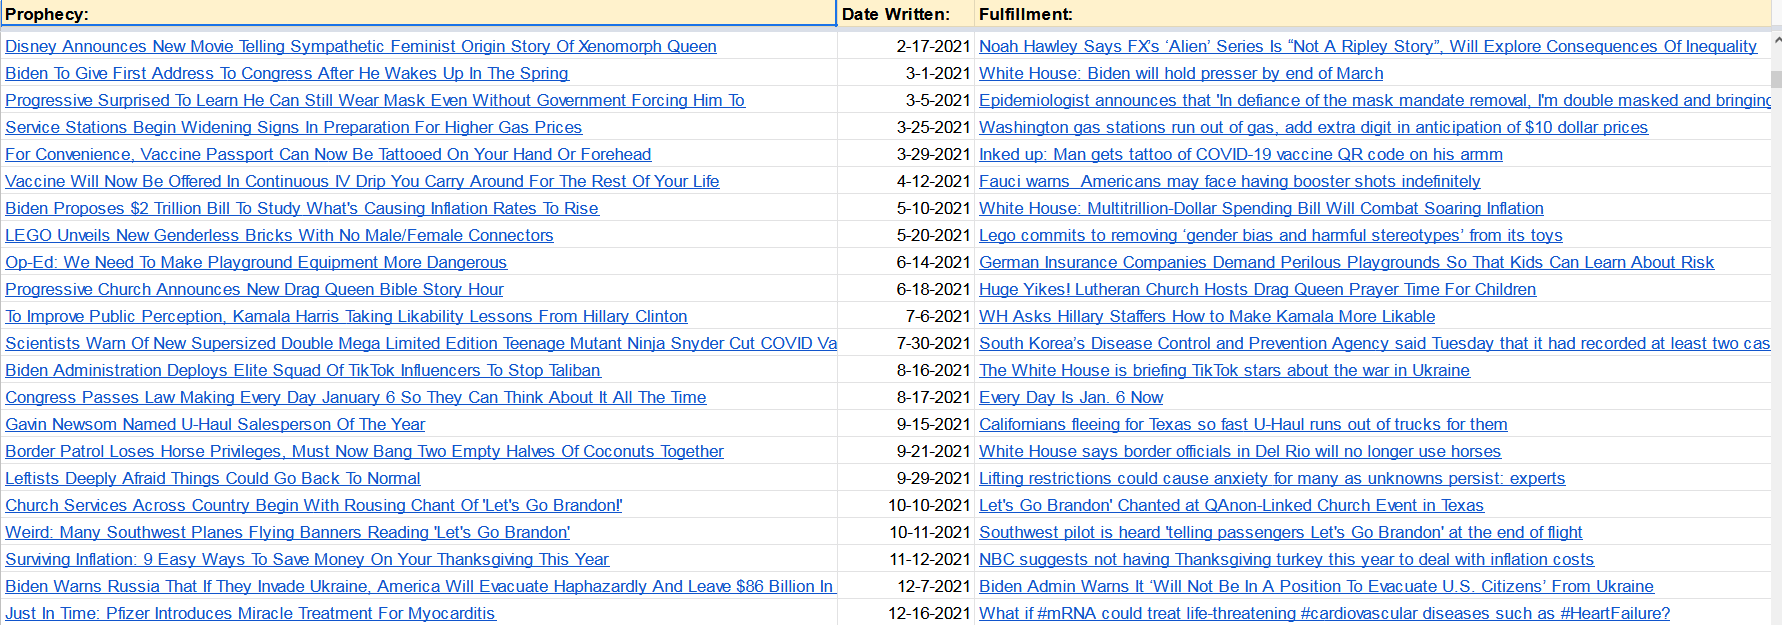Open Border Patrol coconuts prophecy link

[364, 451]
